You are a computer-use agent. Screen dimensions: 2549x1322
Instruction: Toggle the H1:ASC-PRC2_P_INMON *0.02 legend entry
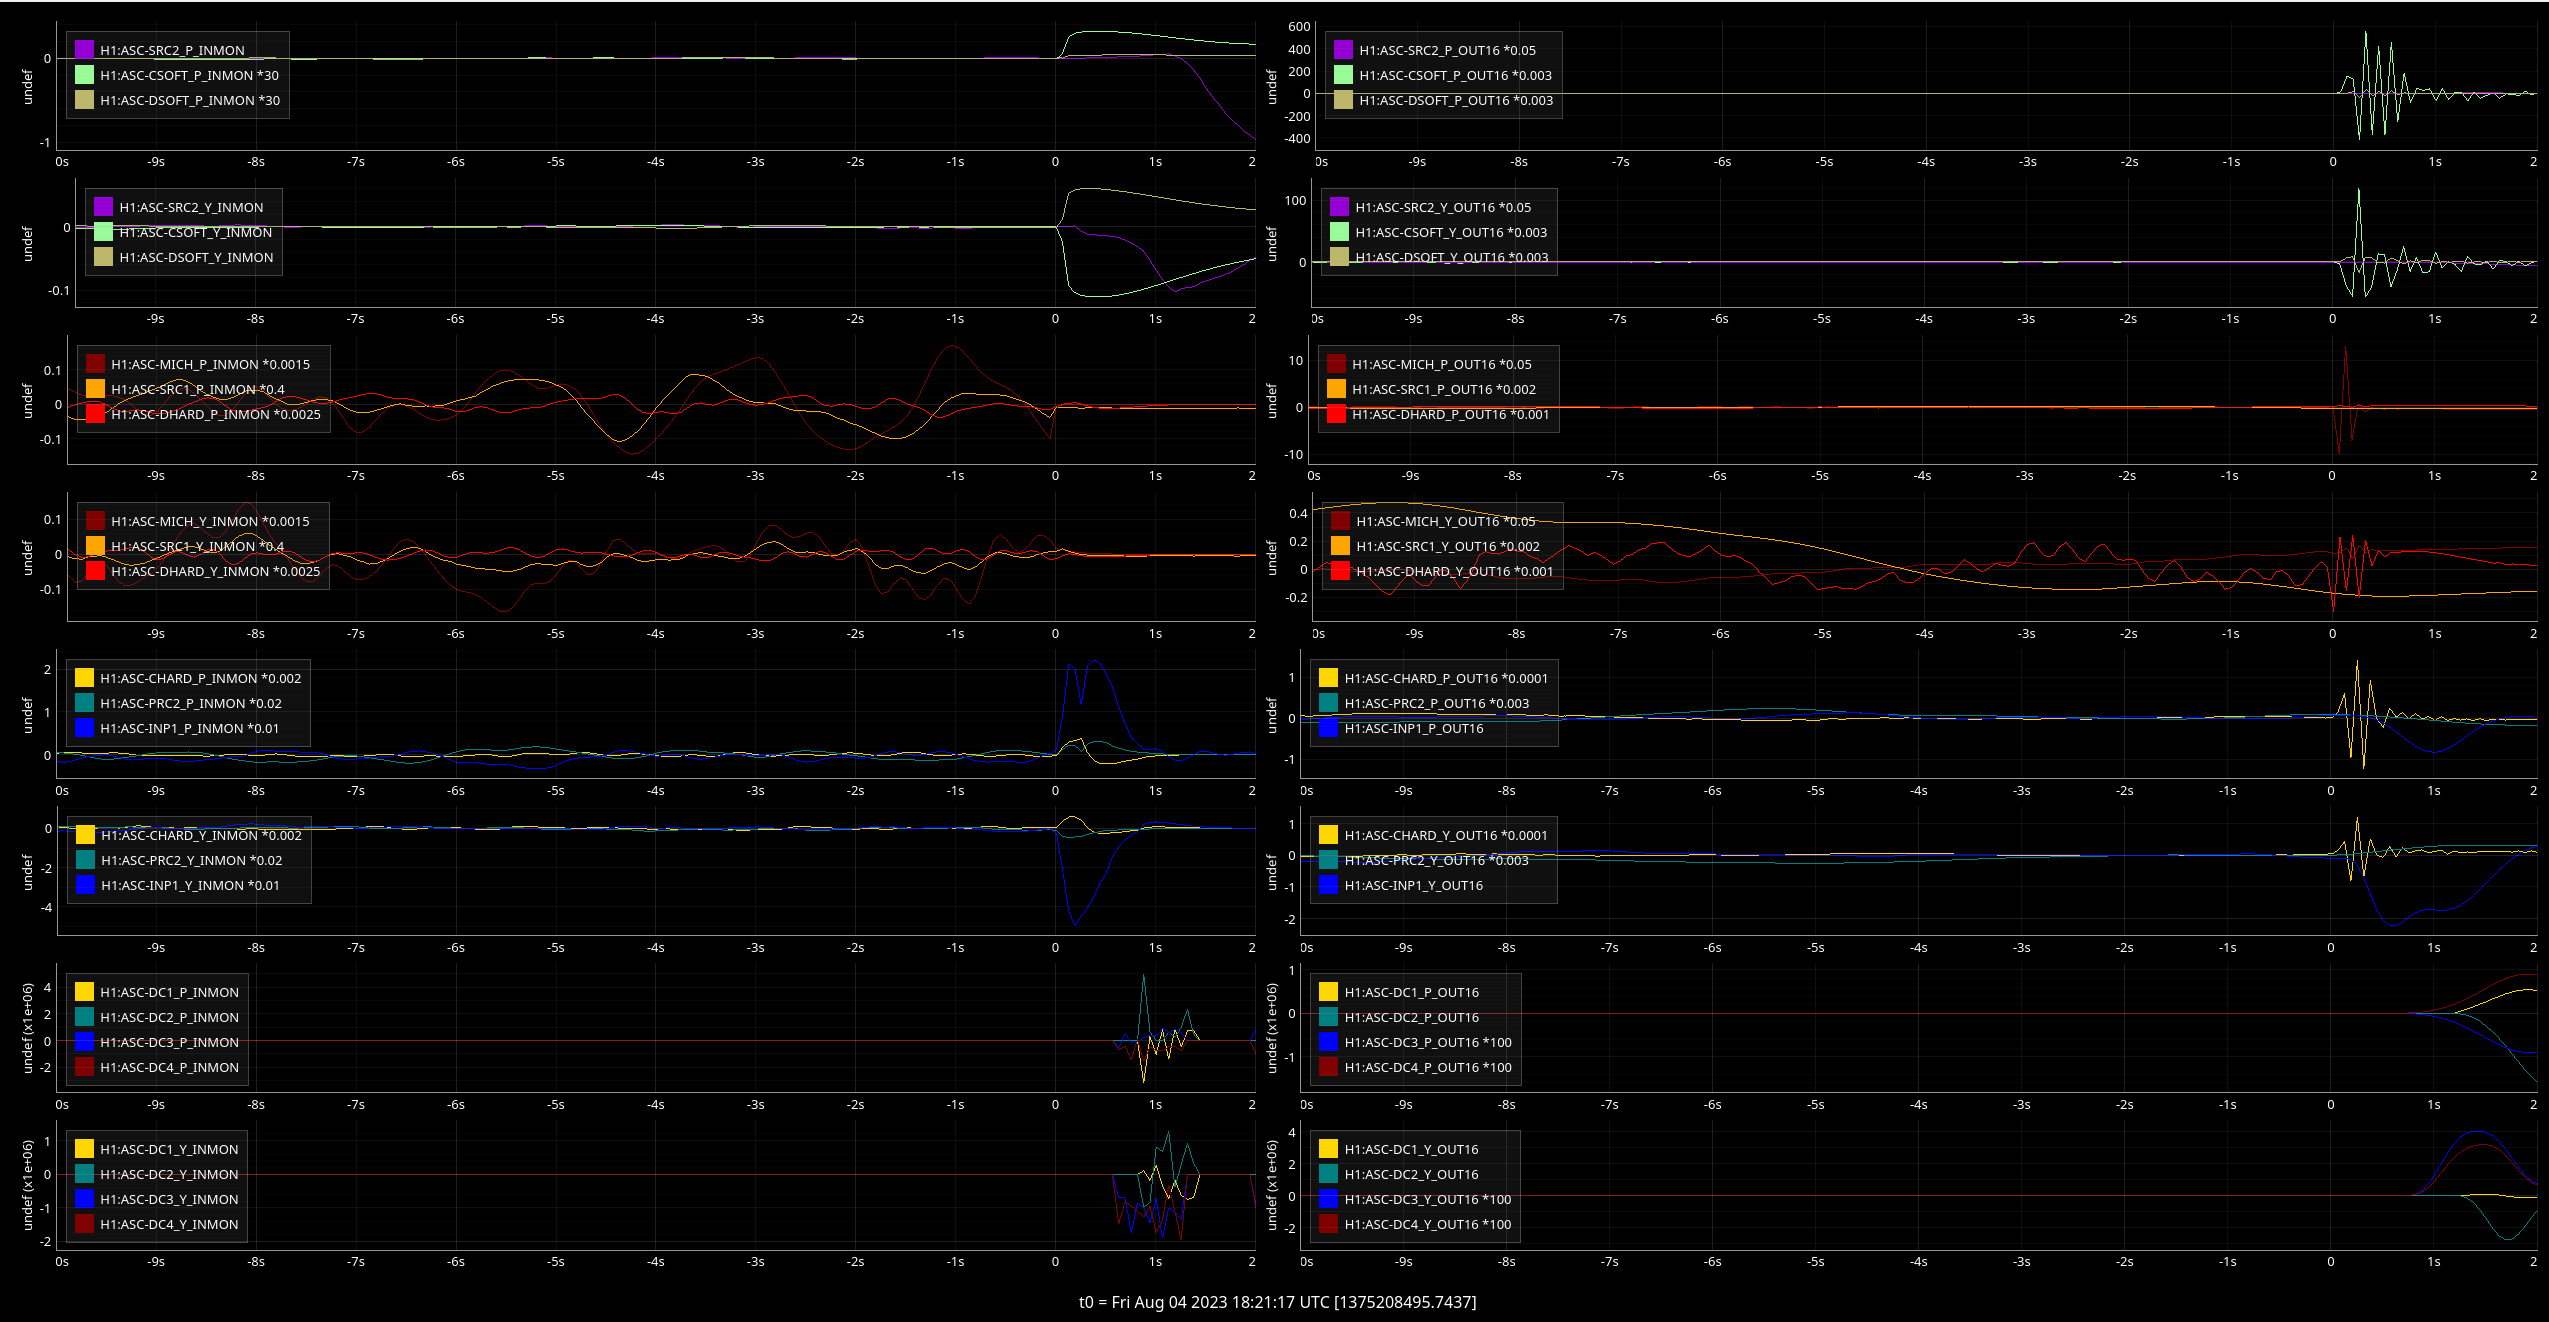(x=179, y=703)
